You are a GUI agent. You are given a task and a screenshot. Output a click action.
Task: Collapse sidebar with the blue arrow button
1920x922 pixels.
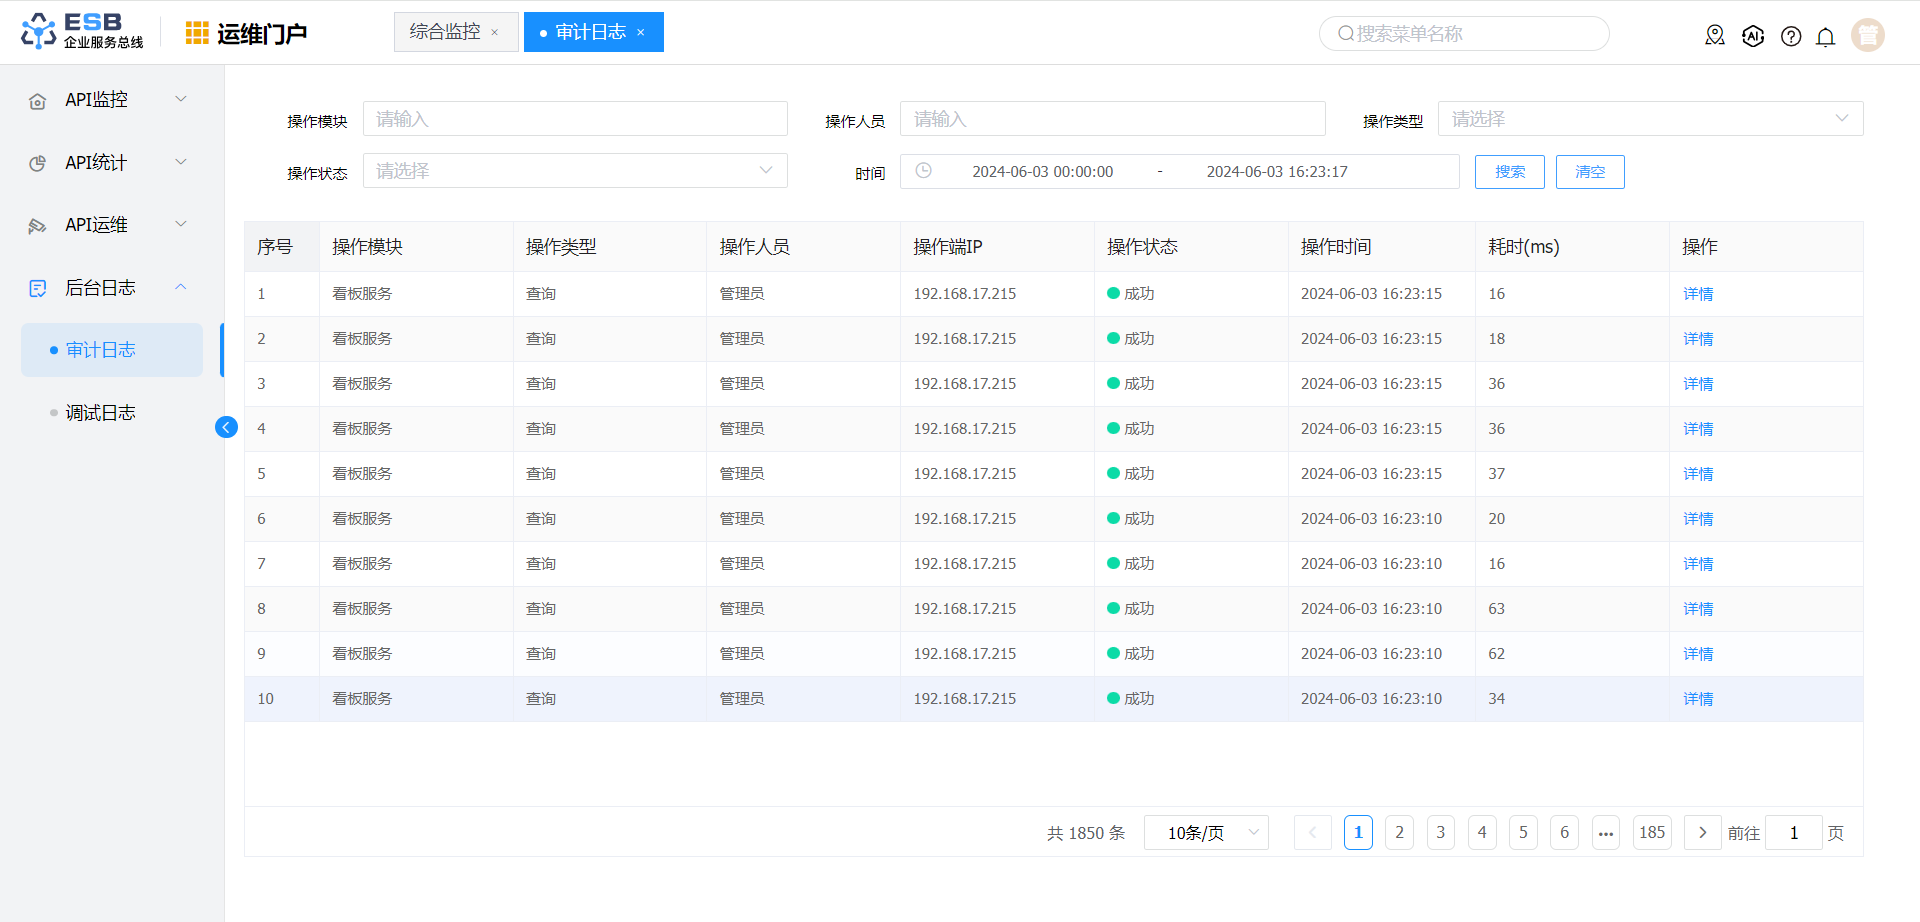point(226,427)
